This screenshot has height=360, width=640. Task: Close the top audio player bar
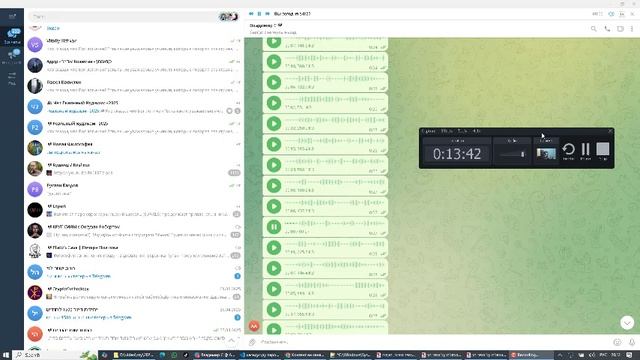point(632,14)
